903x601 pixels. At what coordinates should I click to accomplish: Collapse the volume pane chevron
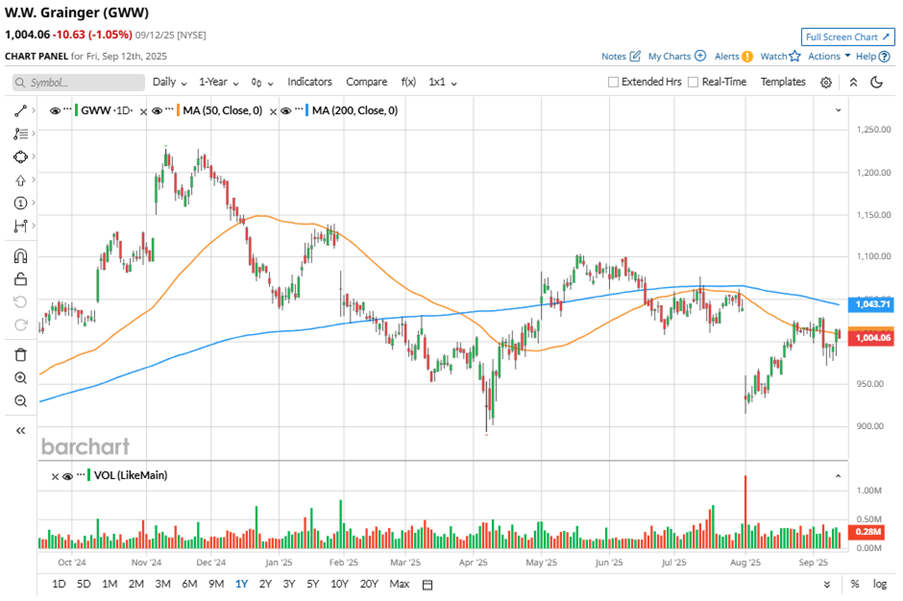coord(838,476)
